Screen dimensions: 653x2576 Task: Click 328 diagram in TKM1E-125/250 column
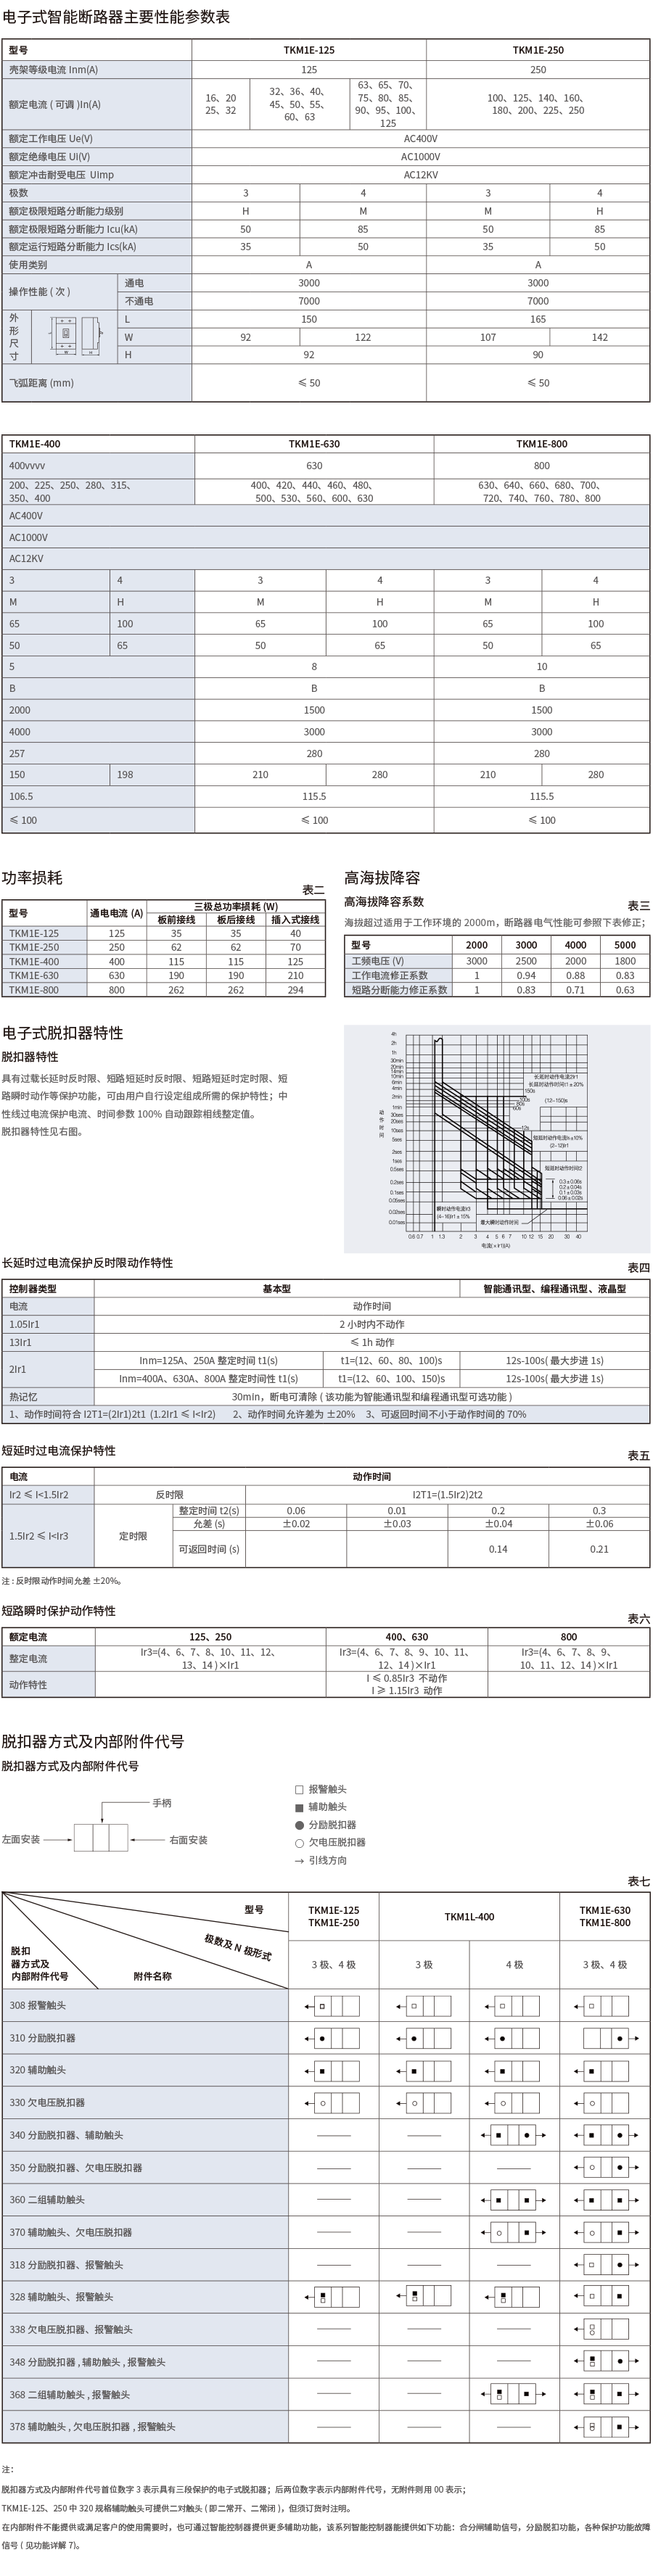tap(333, 2297)
